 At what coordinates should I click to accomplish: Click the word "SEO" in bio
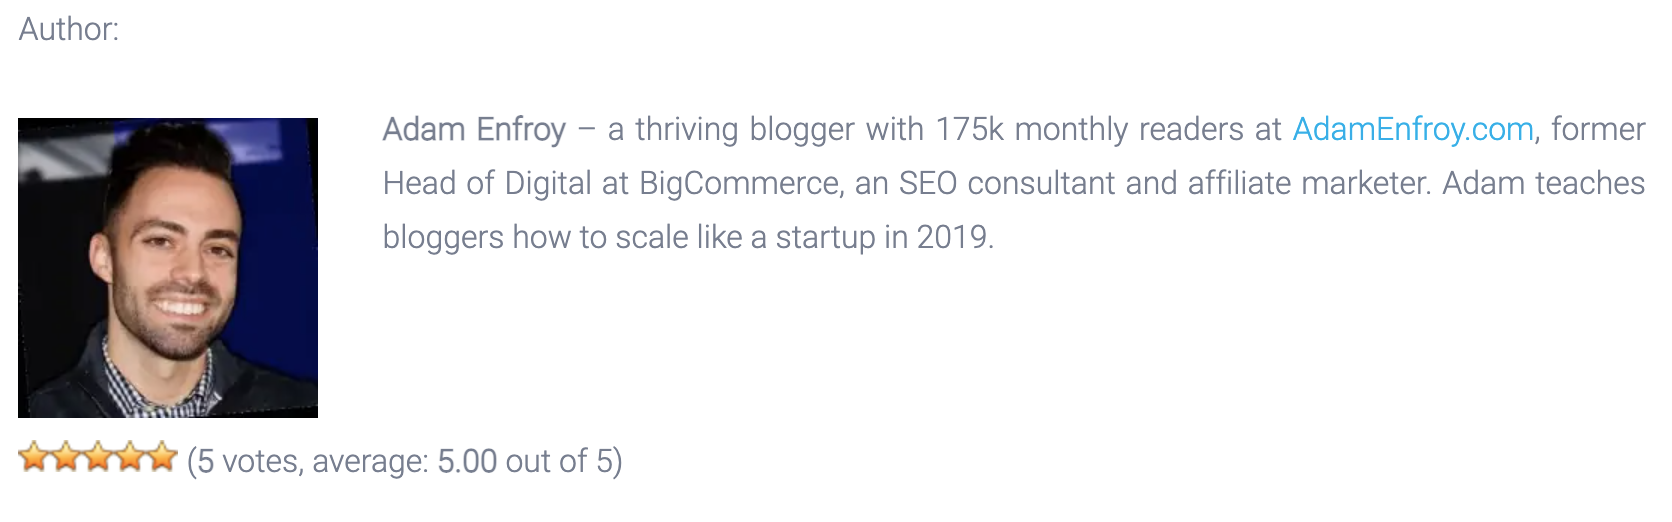tap(928, 183)
